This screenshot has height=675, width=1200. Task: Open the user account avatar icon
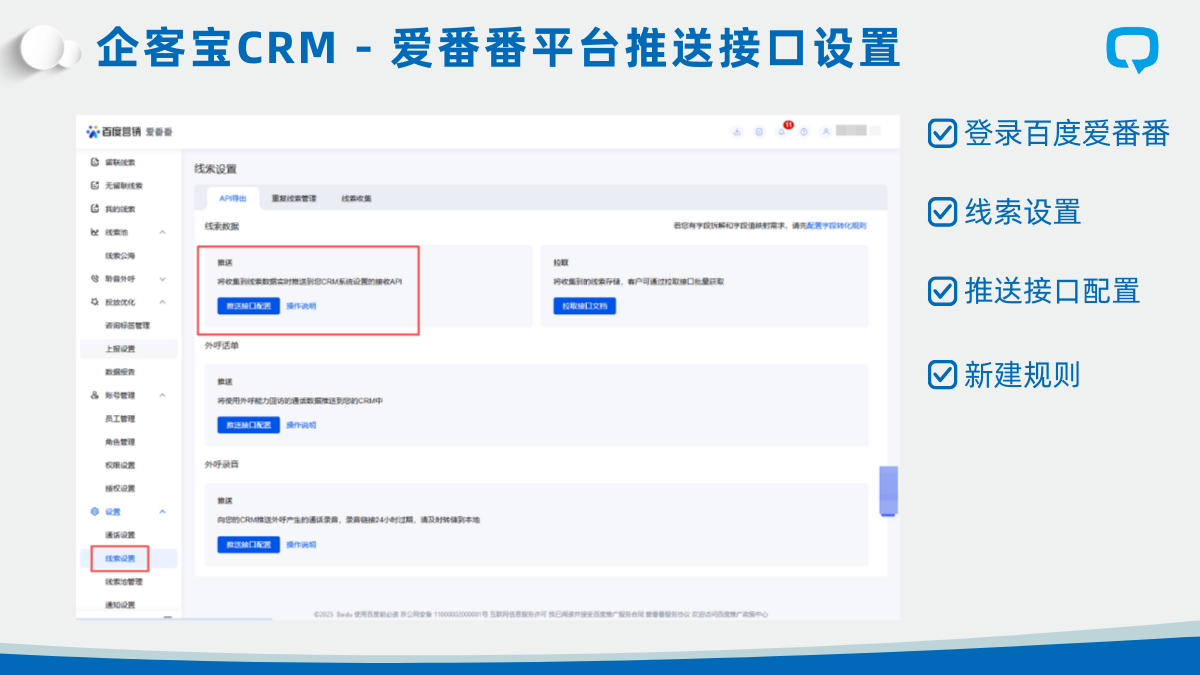[x=826, y=131]
